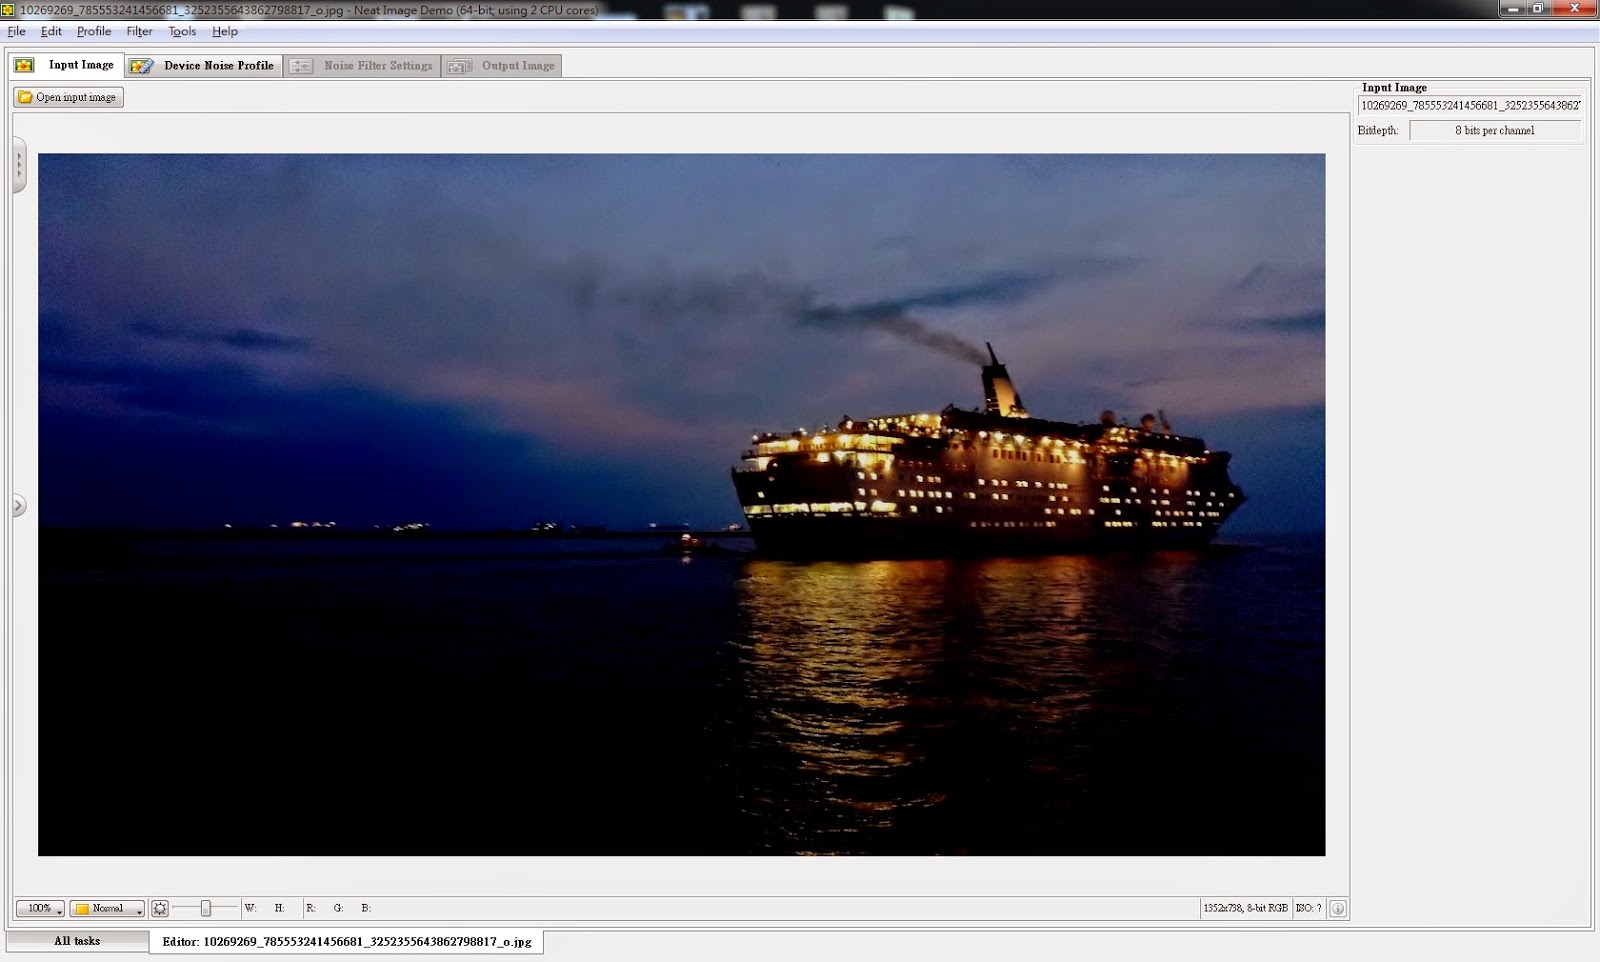Image resolution: width=1600 pixels, height=962 pixels.
Task: Switch to the Output Image tab
Action: click(502, 66)
